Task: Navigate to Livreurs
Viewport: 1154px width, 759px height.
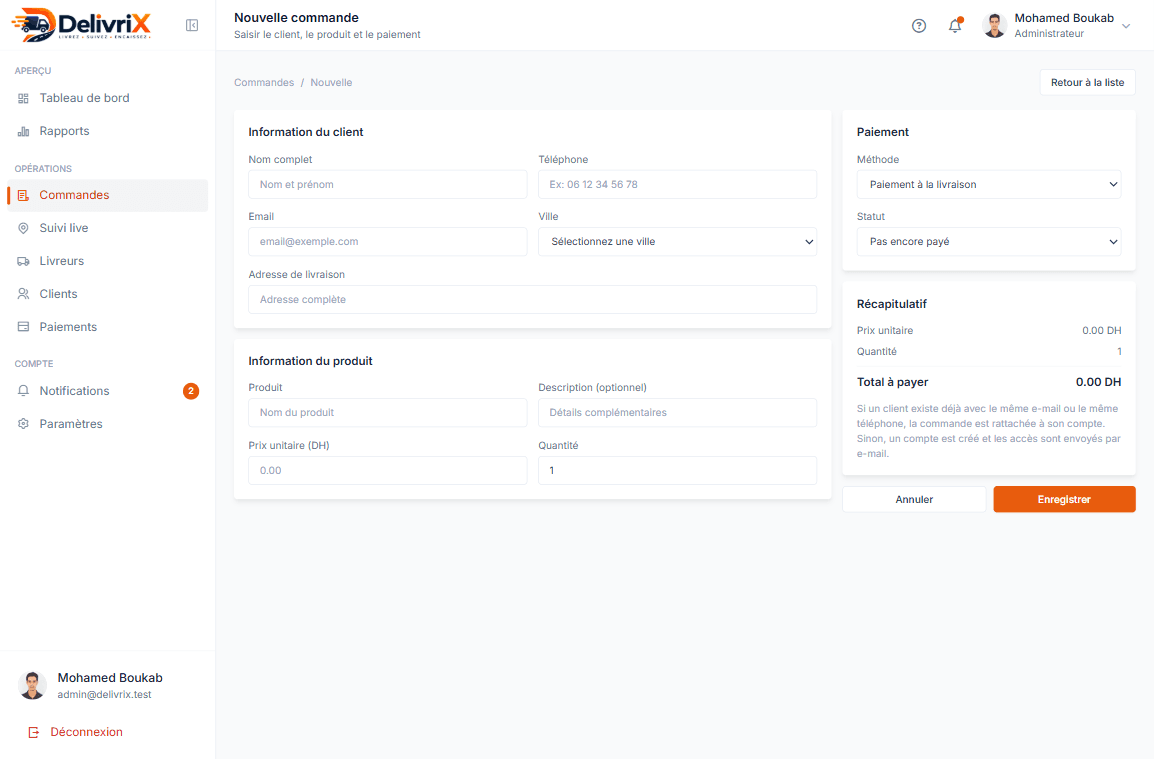Action: click(107, 261)
